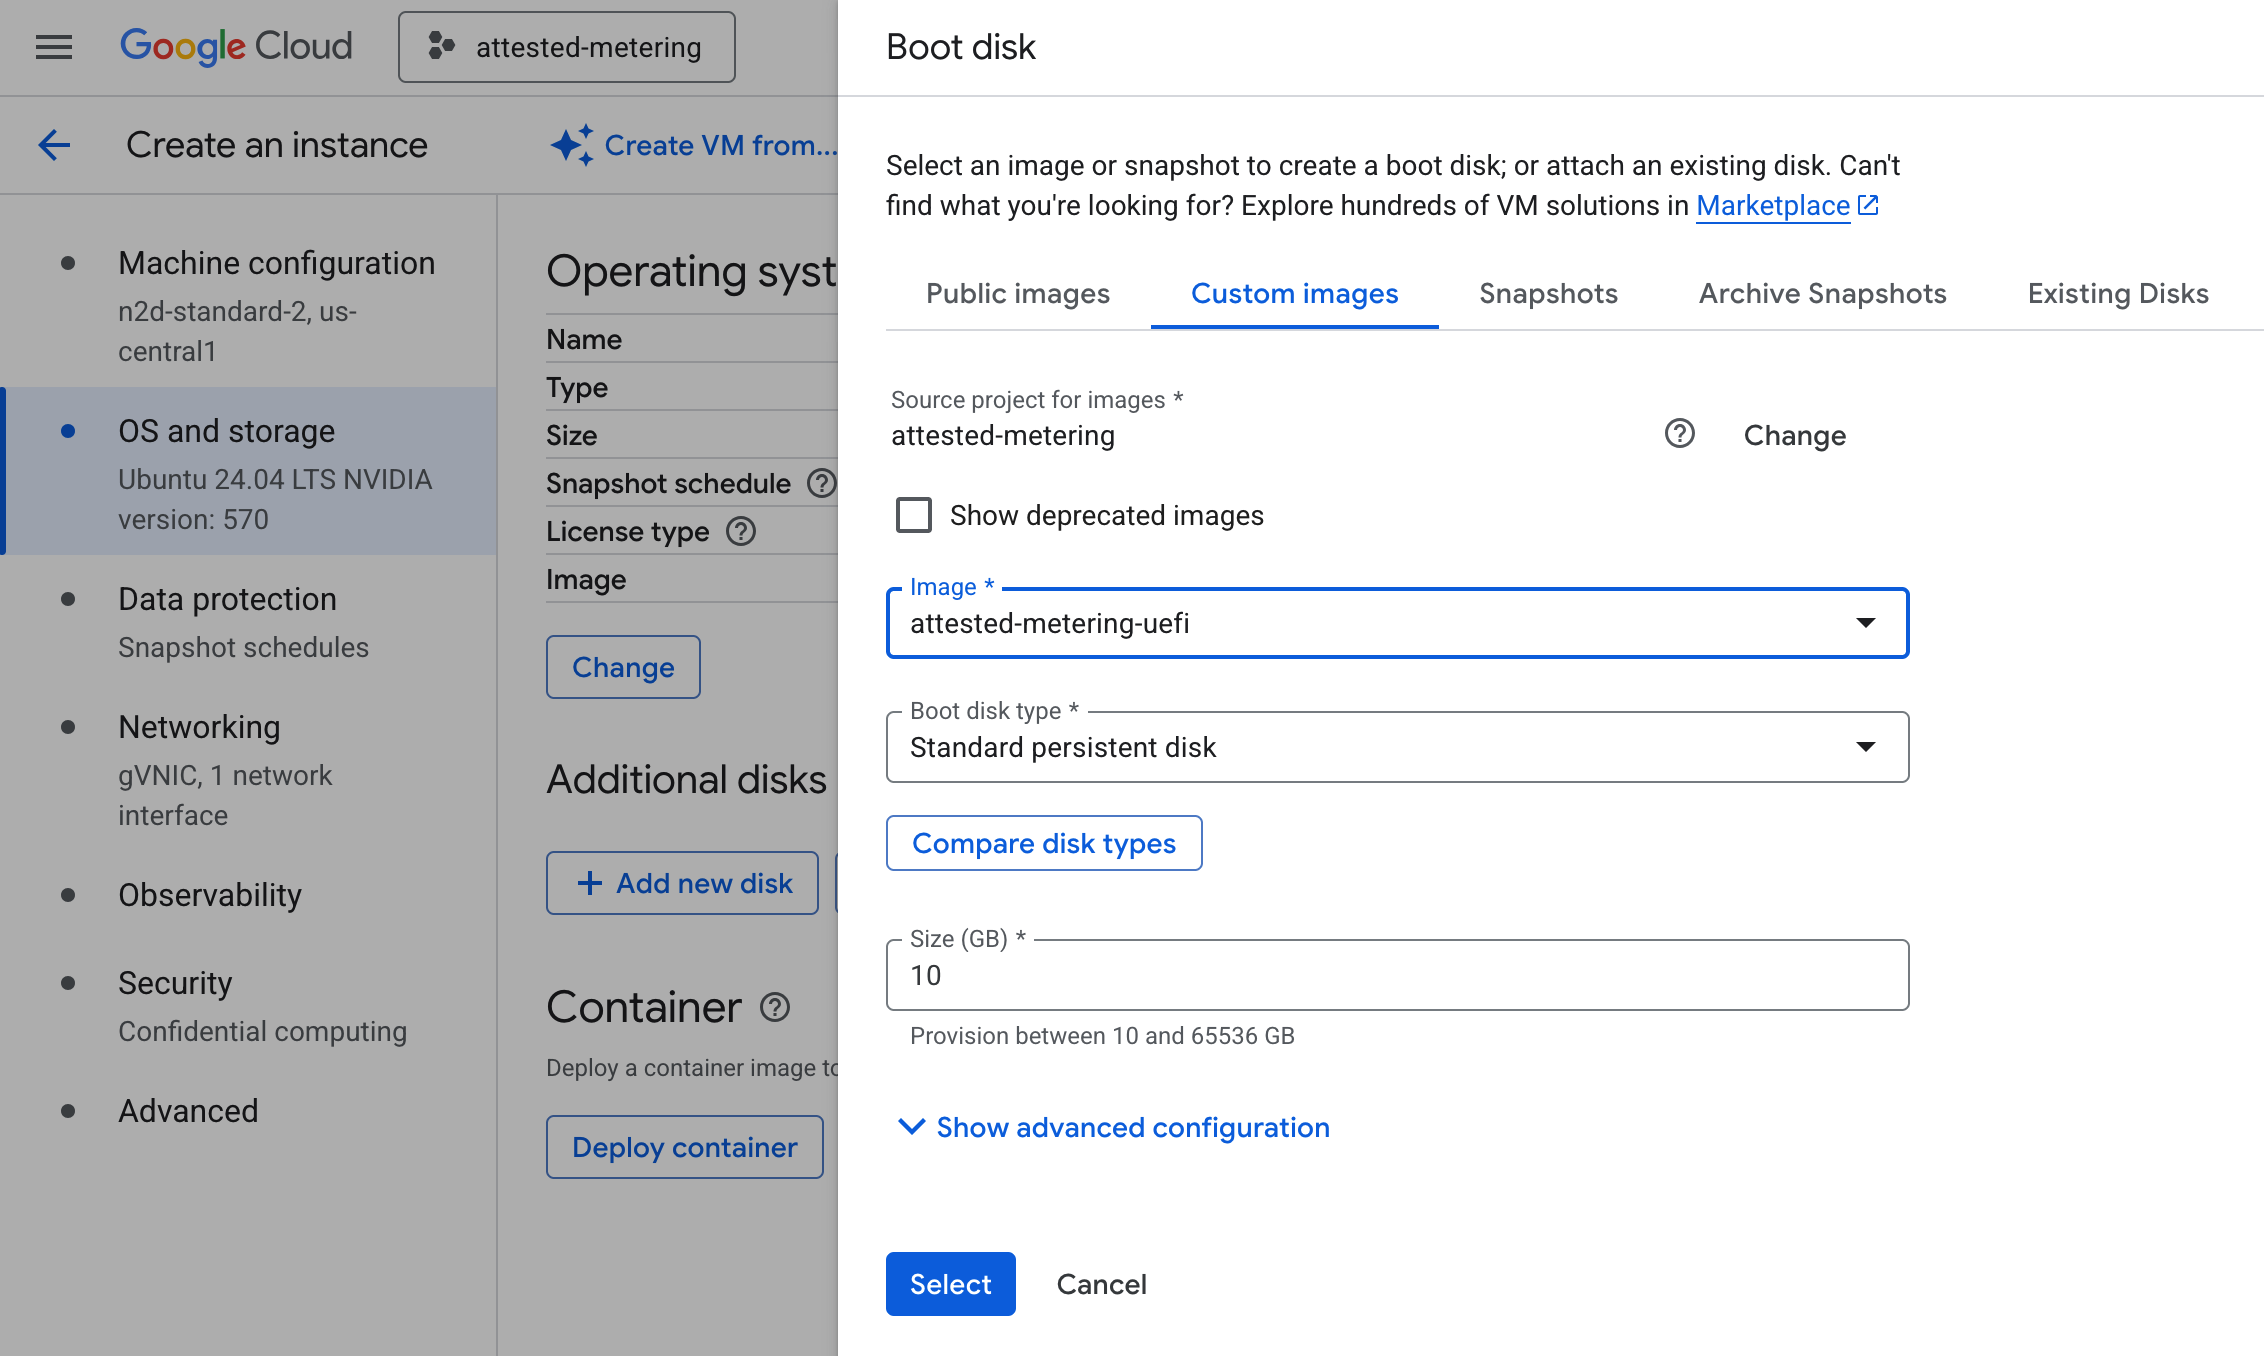The image size is (2264, 1356).
Task: Enable Show deprecated images checkbox
Action: pos(913,515)
